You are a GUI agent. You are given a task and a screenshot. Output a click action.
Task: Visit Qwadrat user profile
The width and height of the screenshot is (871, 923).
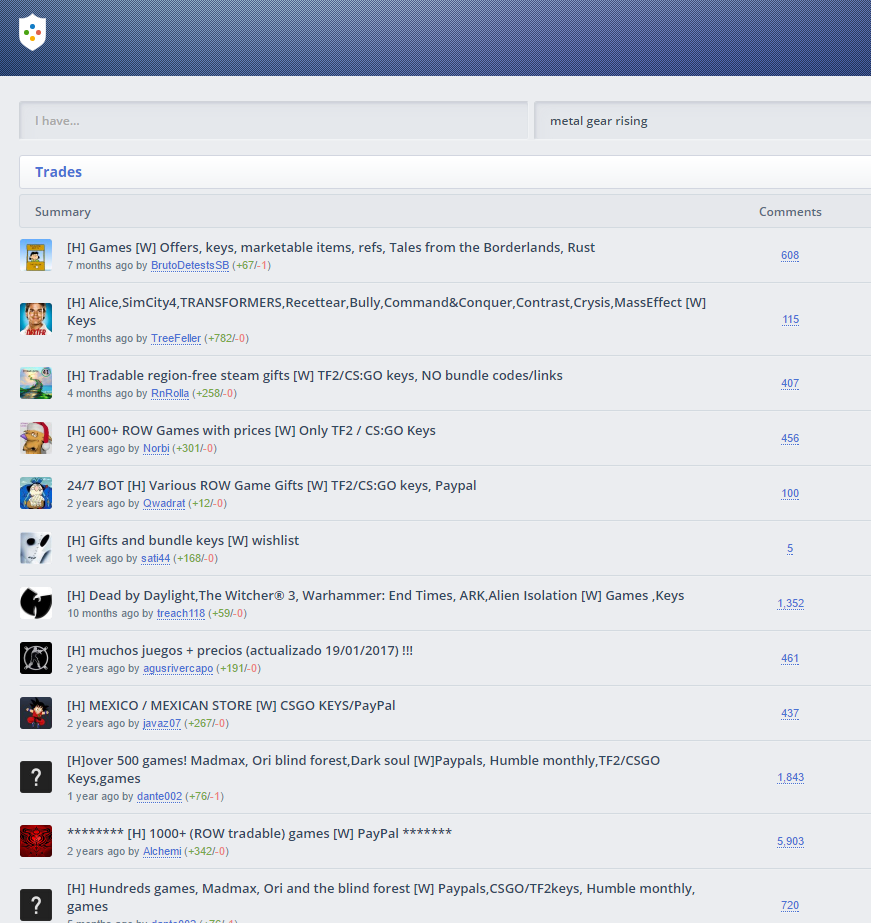(164, 503)
